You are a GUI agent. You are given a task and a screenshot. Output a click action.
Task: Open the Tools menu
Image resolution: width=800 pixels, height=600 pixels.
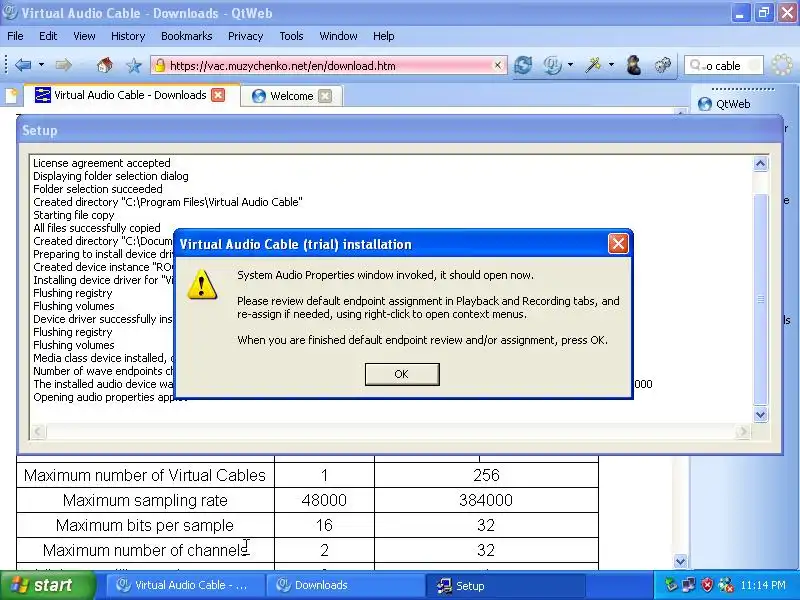291,36
